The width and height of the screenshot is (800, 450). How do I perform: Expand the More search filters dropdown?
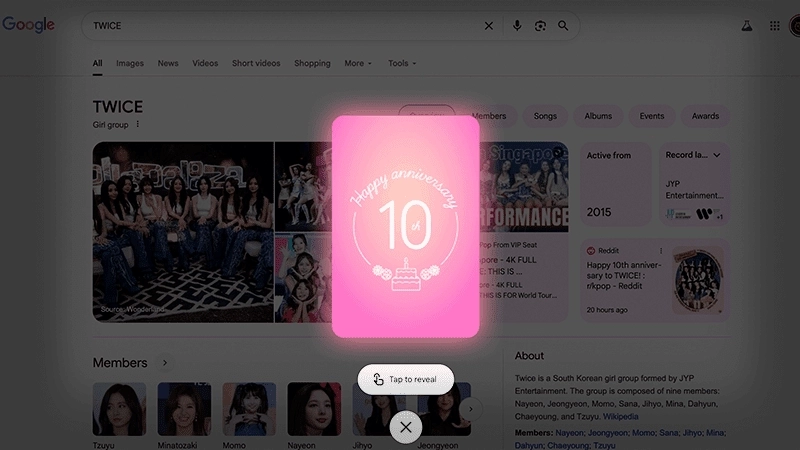(358, 63)
